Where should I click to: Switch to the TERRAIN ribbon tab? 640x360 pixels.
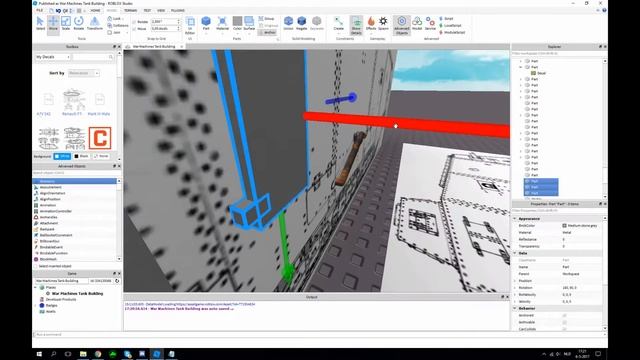coord(130,10)
